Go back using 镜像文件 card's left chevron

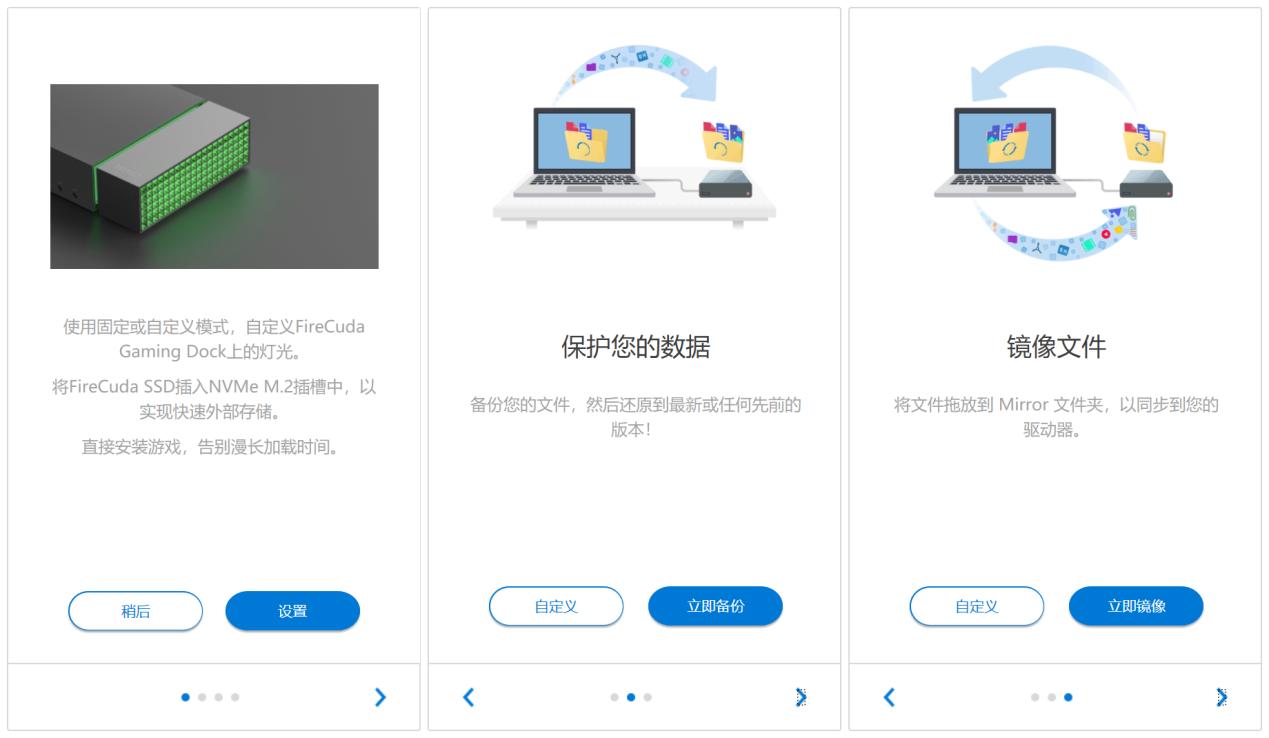click(x=889, y=697)
